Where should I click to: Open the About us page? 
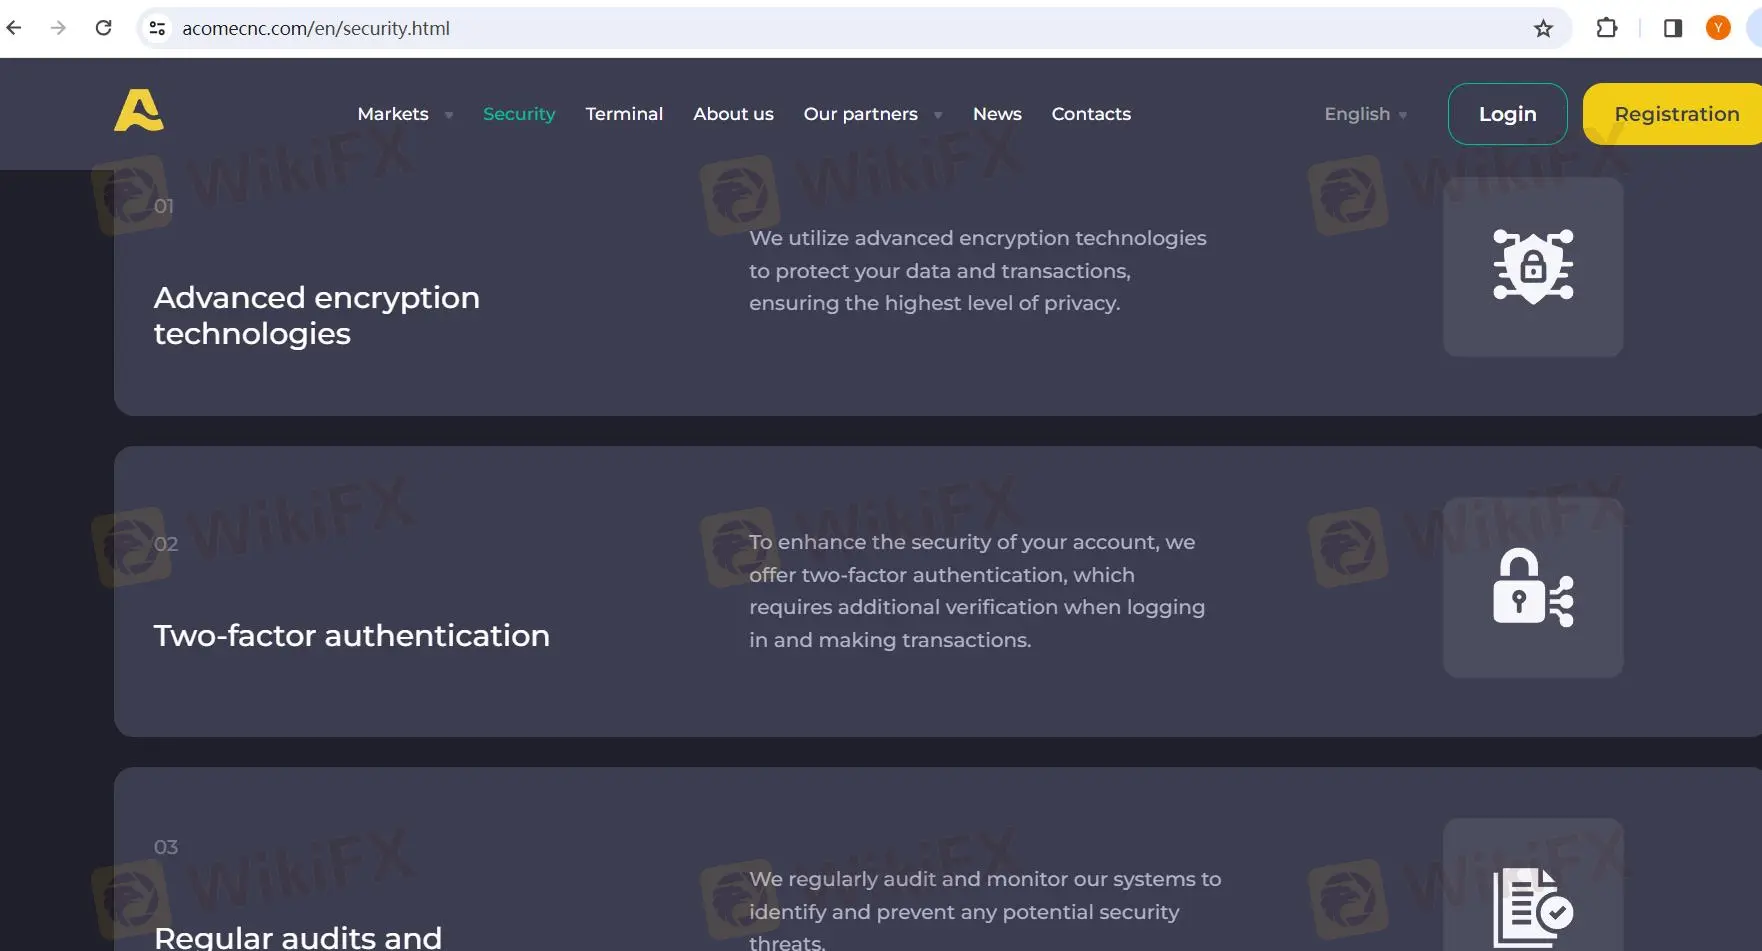pyautogui.click(x=733, y=114)
